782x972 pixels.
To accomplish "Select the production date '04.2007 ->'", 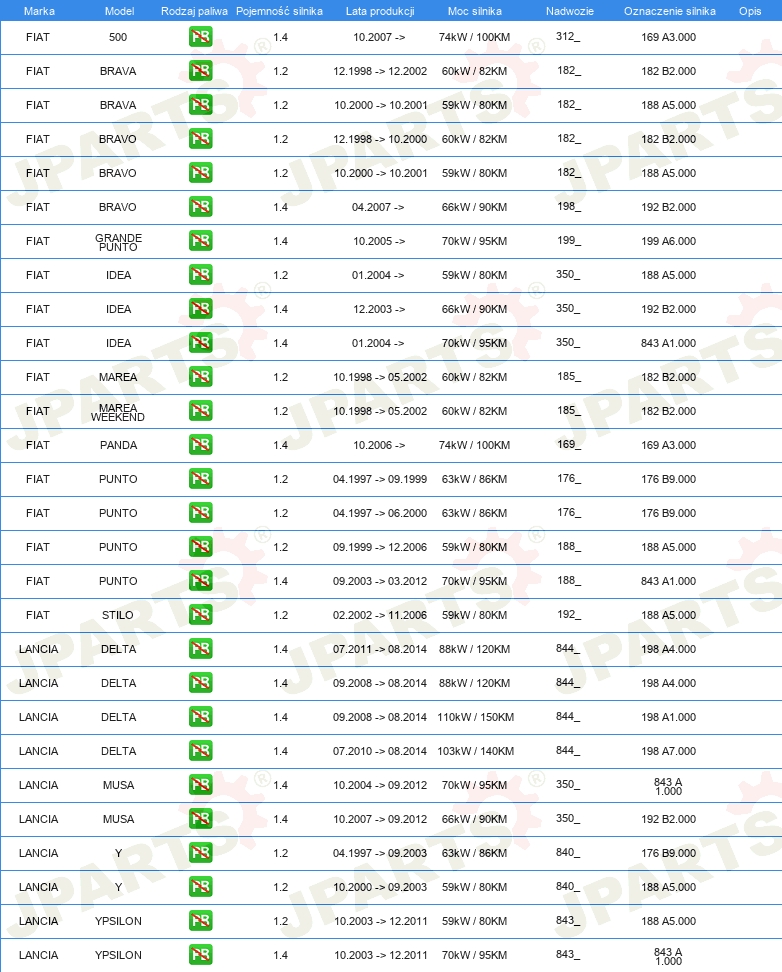I will tap(378, 207).
